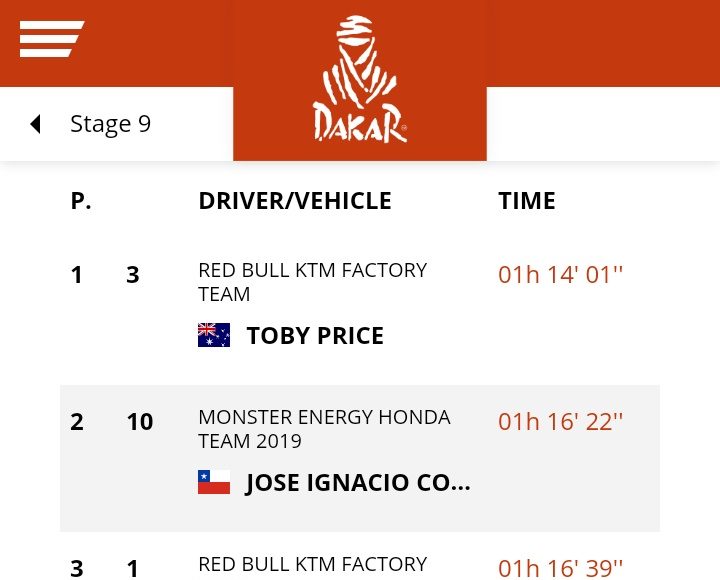Click the back arrow beside Stage 9
720x580 pixels.
point(36,124)
